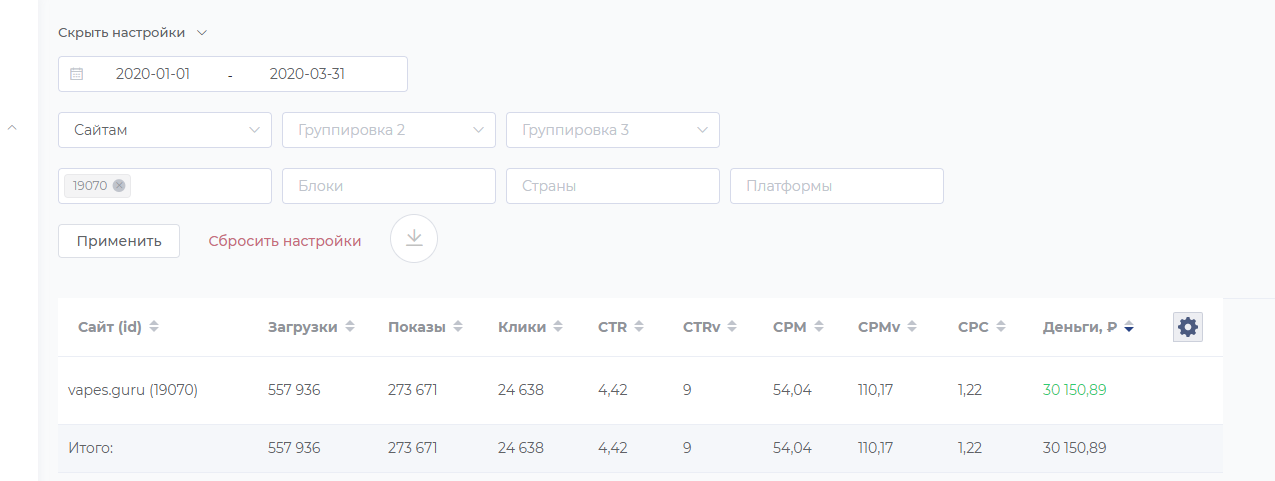Remove the 19070 site filter tag
Image resolution: width=1275 pixels, height=481 pixels.
[x=119, y=185]
